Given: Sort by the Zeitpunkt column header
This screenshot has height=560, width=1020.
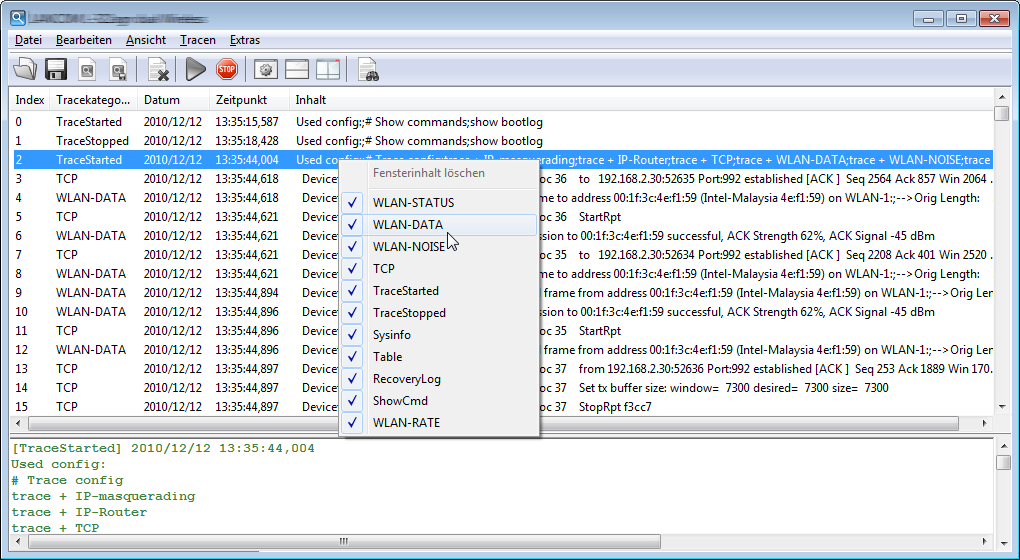Looking at the screenshot, I should tap(240, 100).
